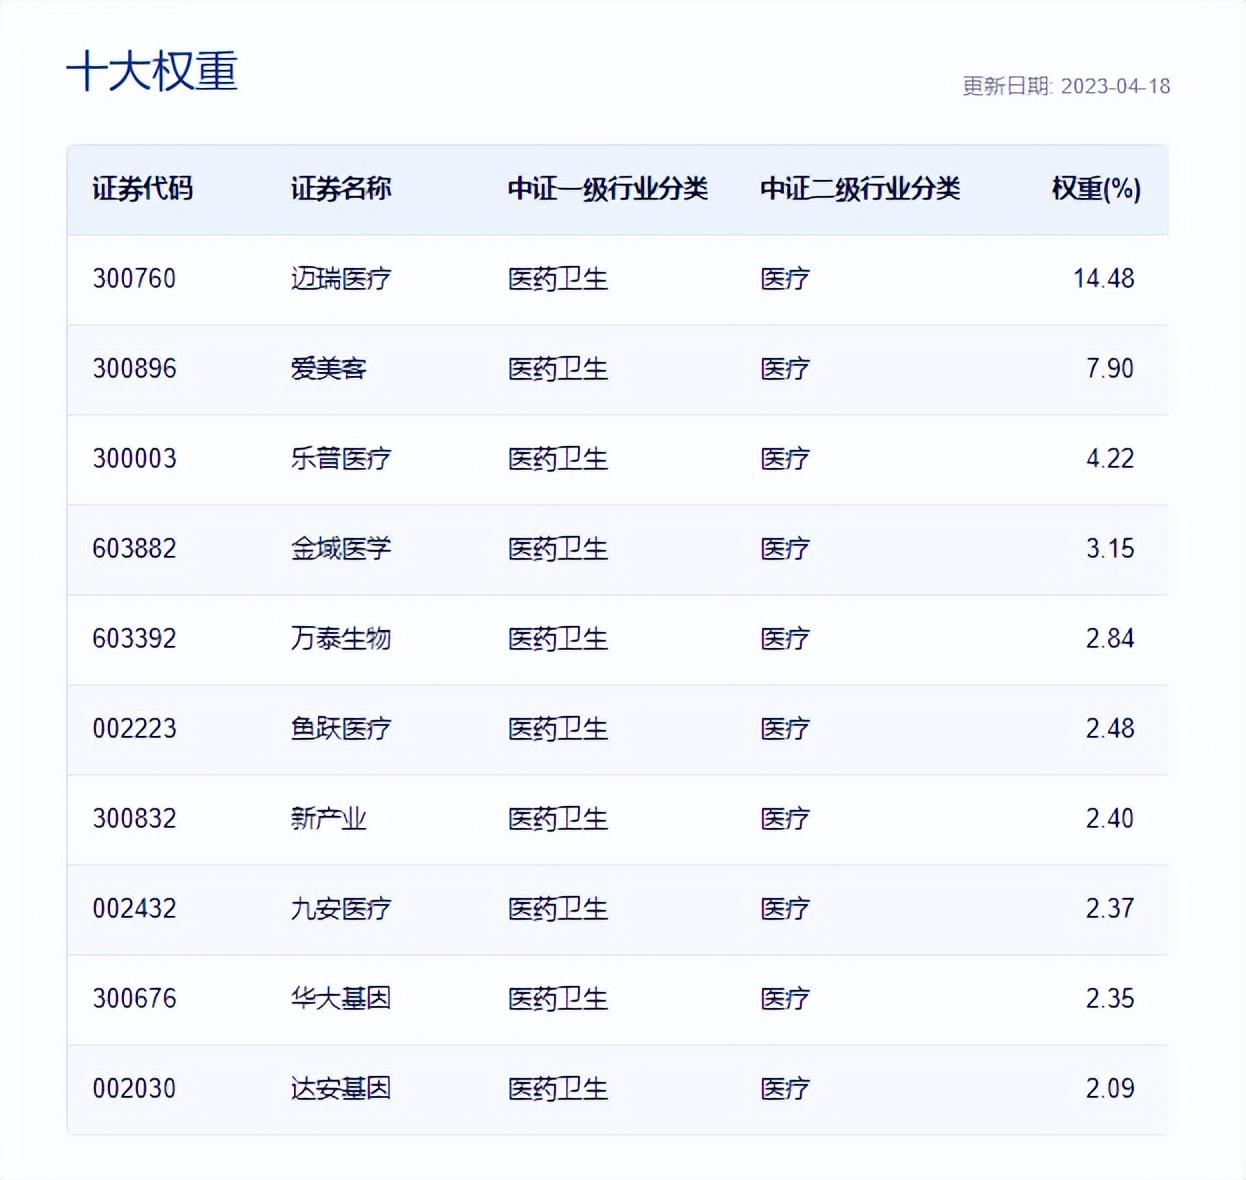Click the 达安基因 stock name

click(x=340, y=1088)
